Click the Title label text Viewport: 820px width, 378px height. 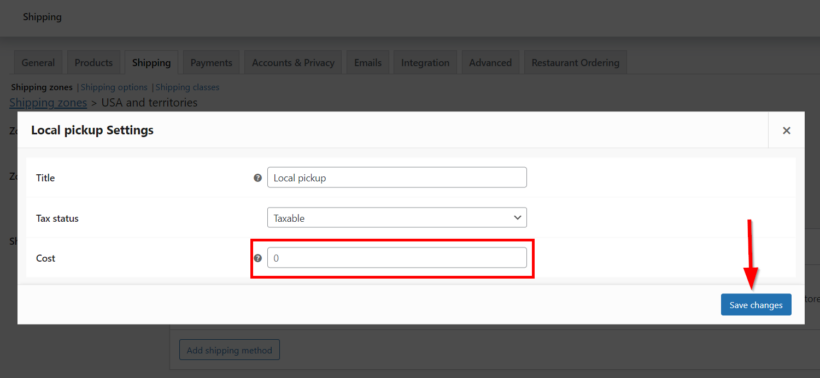click(45, 178)
